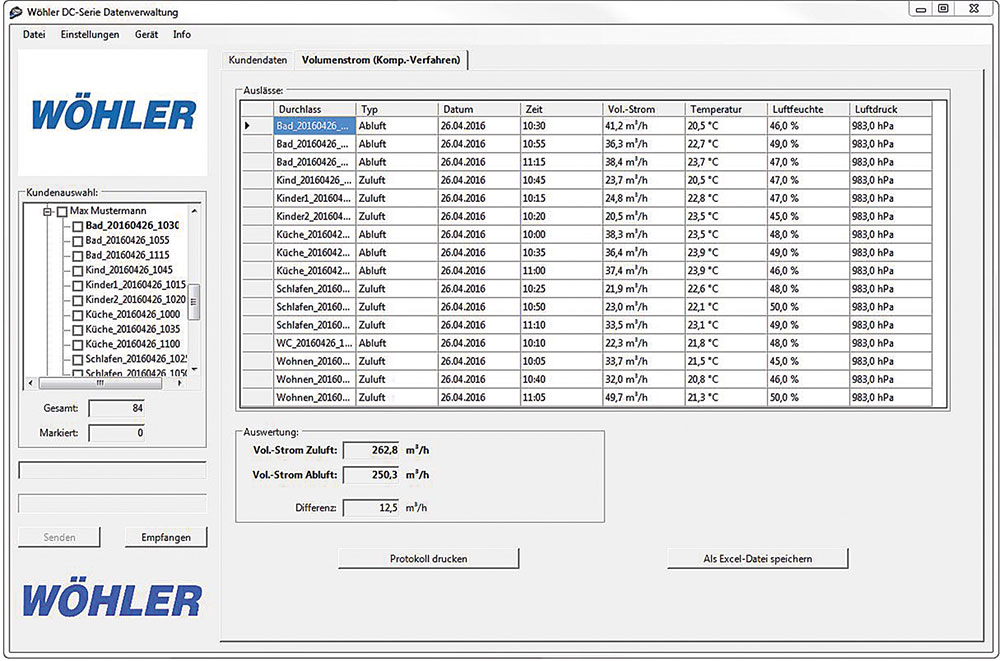
Task: Click the customer tree's horizontal scrollbar thumb
Action: [100, 383]
